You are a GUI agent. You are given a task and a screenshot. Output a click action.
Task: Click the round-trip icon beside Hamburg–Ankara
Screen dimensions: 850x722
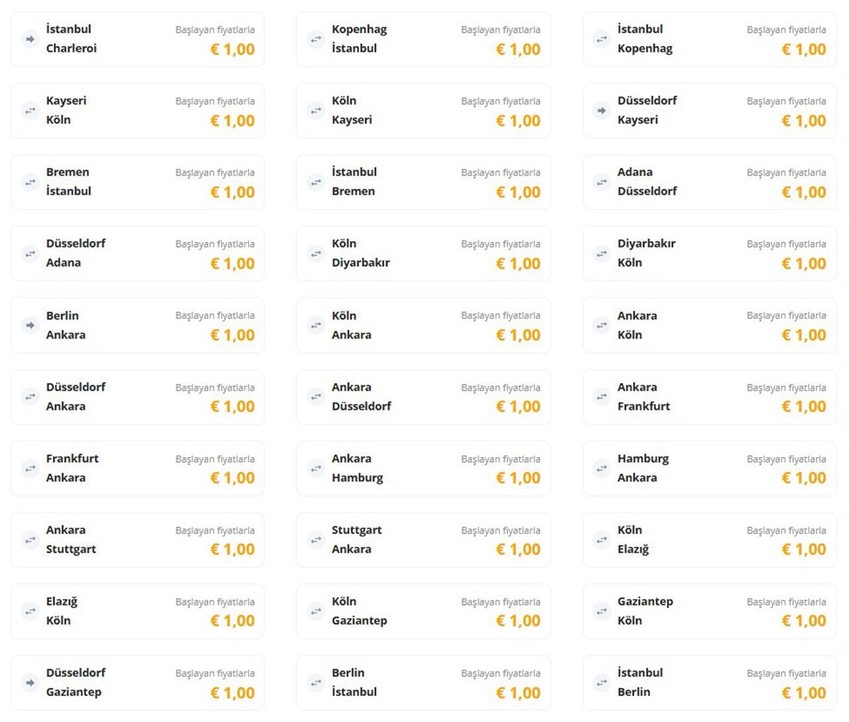coord(601,468)
